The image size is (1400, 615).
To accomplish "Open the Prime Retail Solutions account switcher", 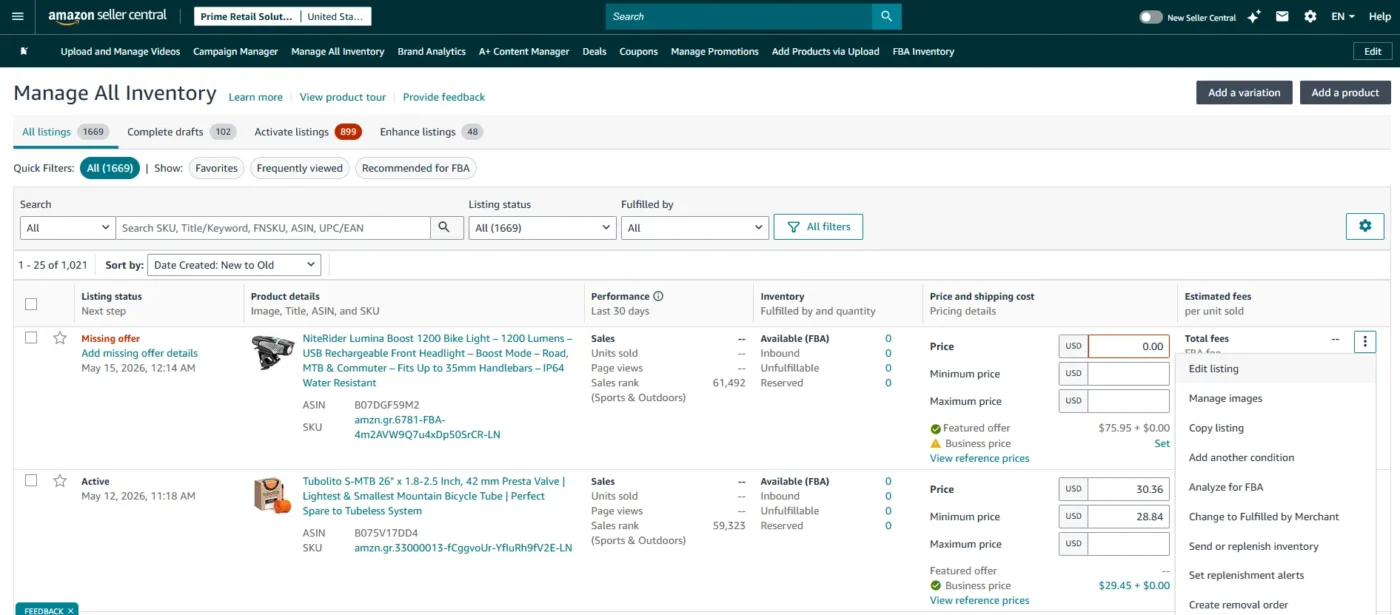I will pos(283,17).
